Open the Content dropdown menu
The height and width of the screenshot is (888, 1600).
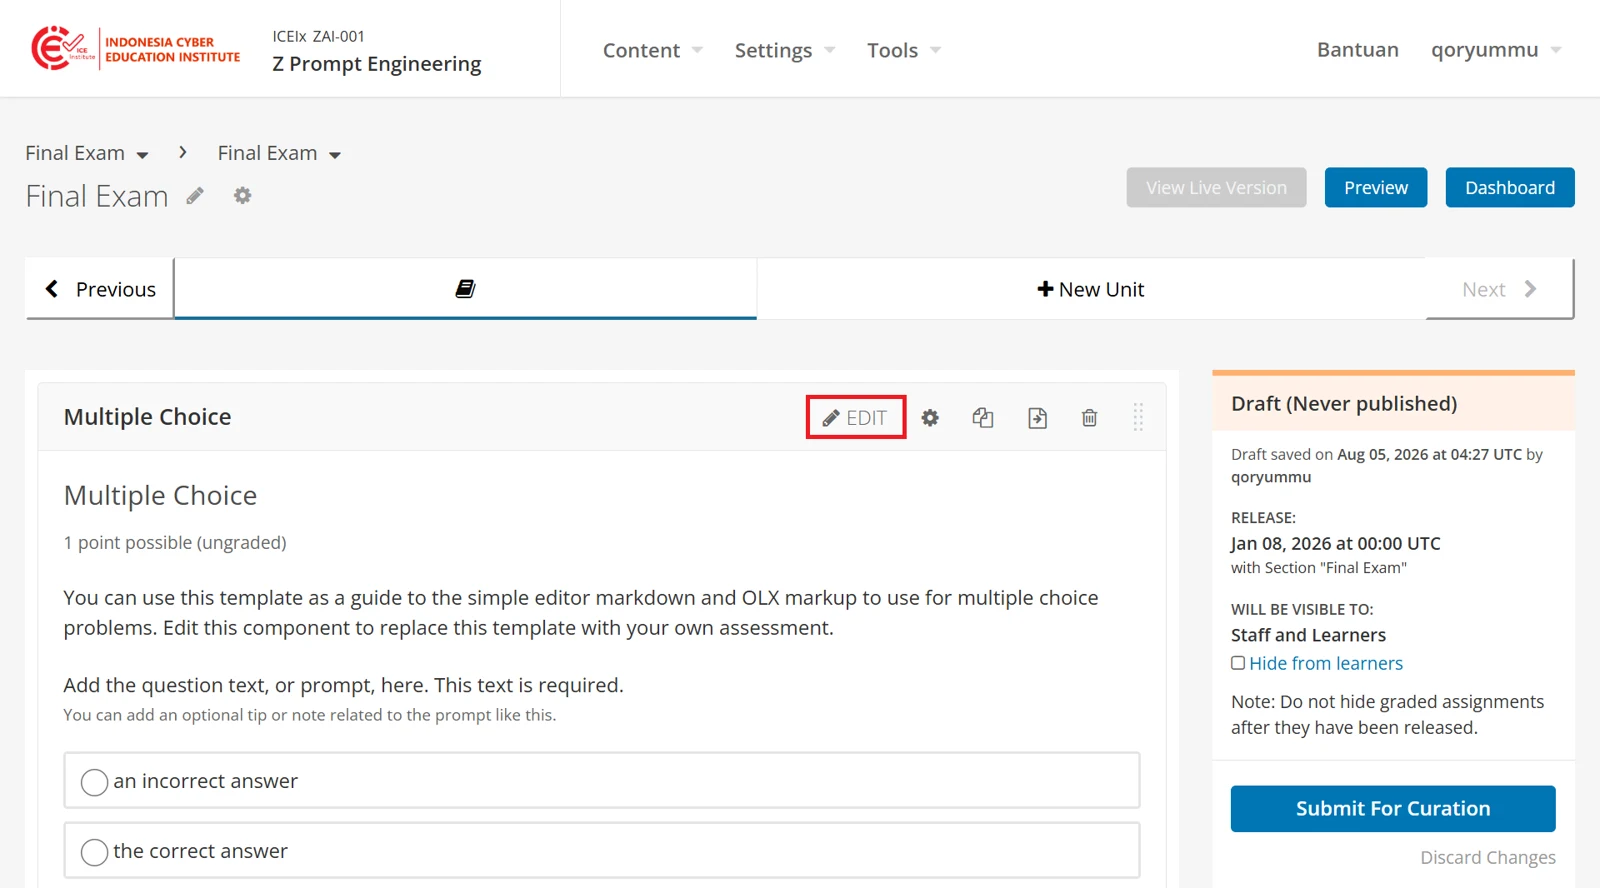click(653, 50)
